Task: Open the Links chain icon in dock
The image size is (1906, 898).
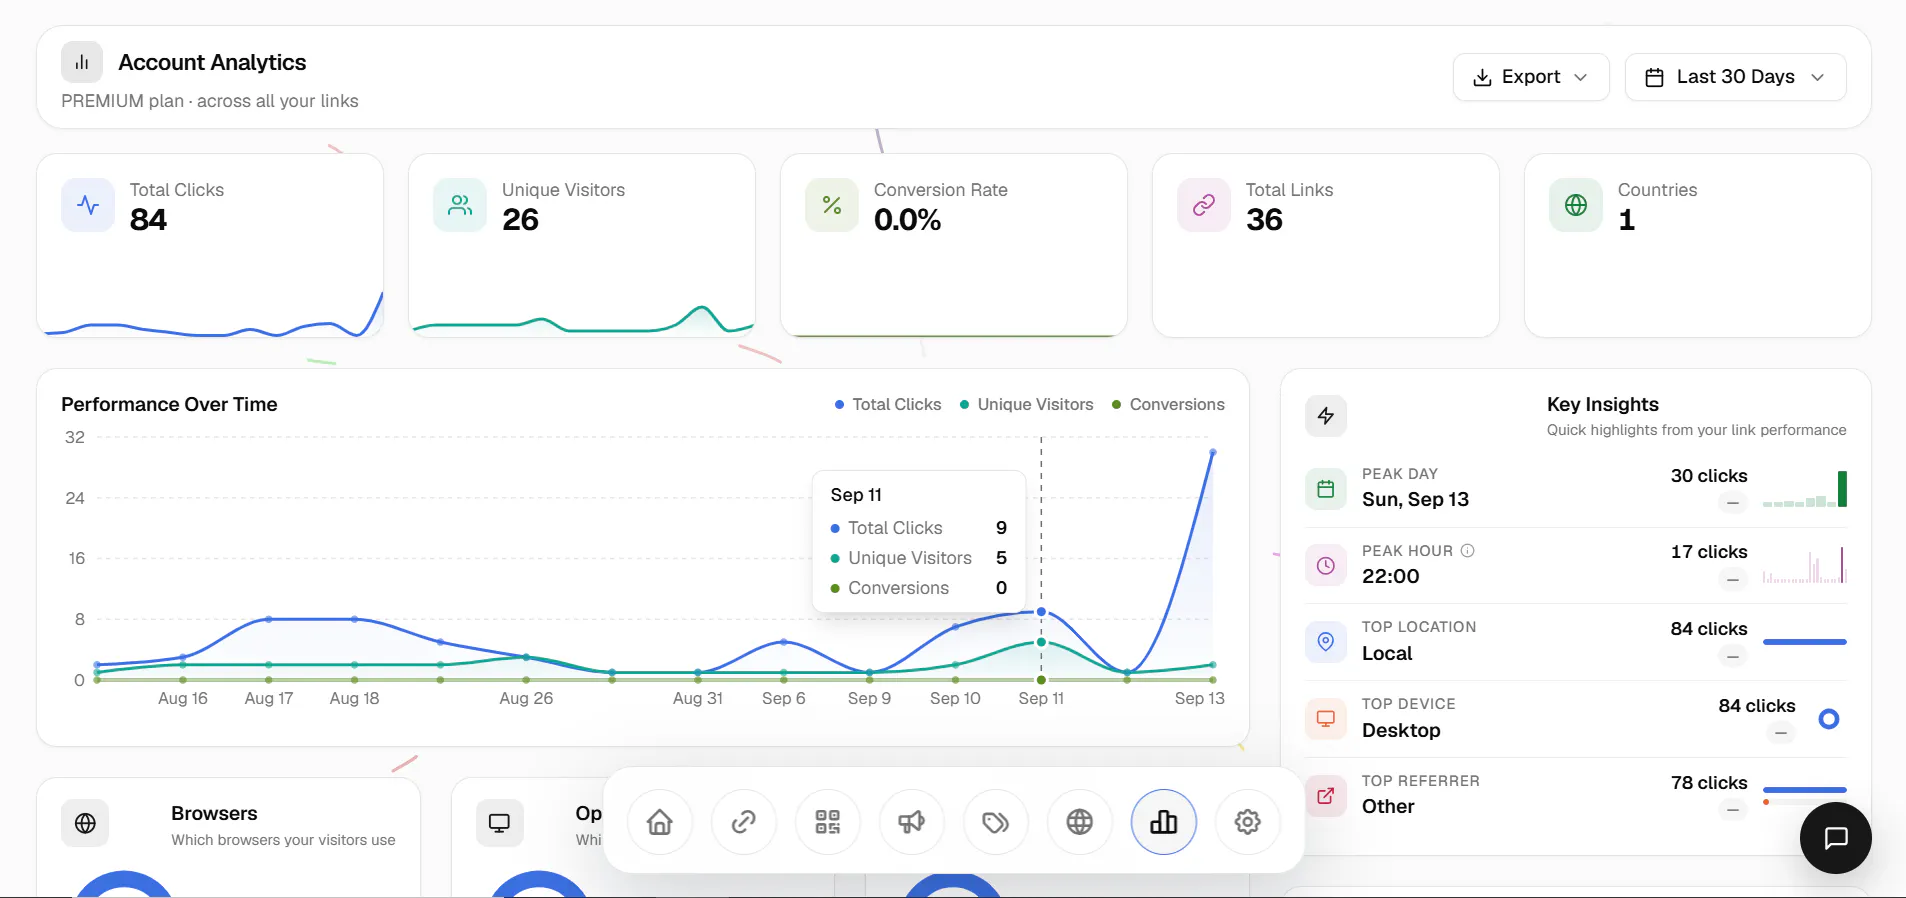Action: coord(744,822)
